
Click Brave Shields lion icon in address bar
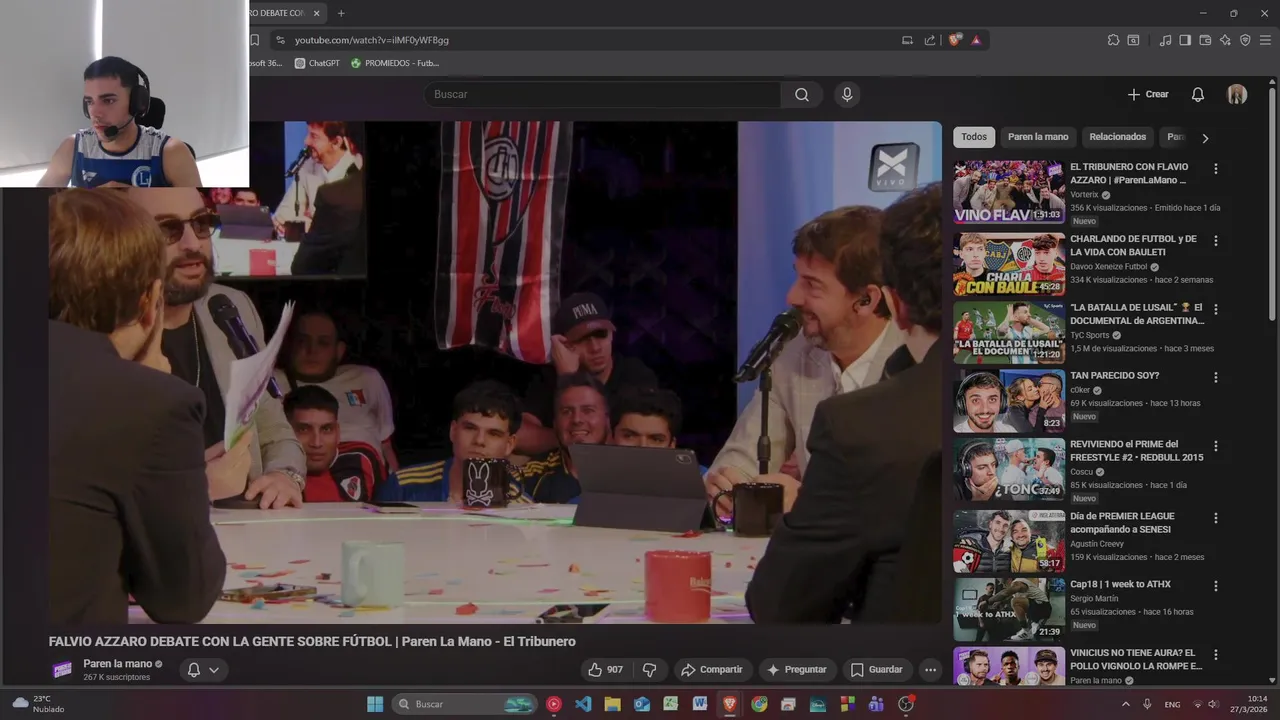point(955,40)
